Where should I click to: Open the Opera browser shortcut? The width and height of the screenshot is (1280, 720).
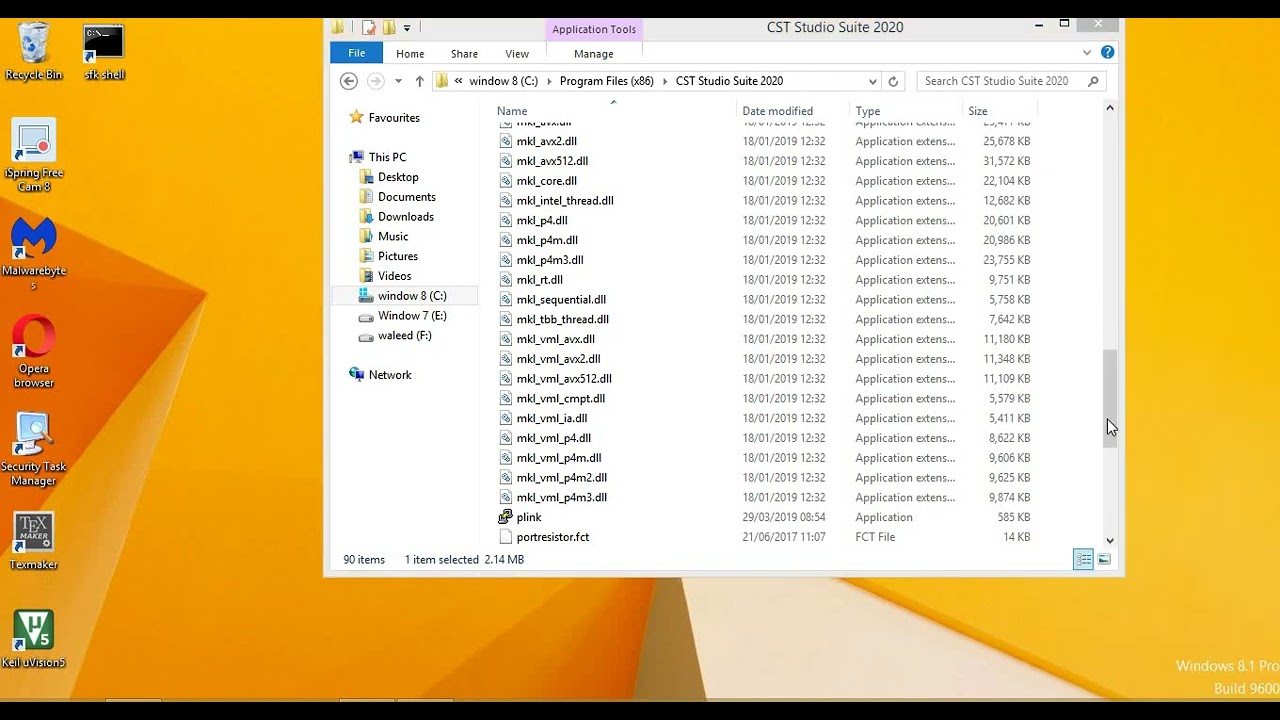(x=33, y=352)
